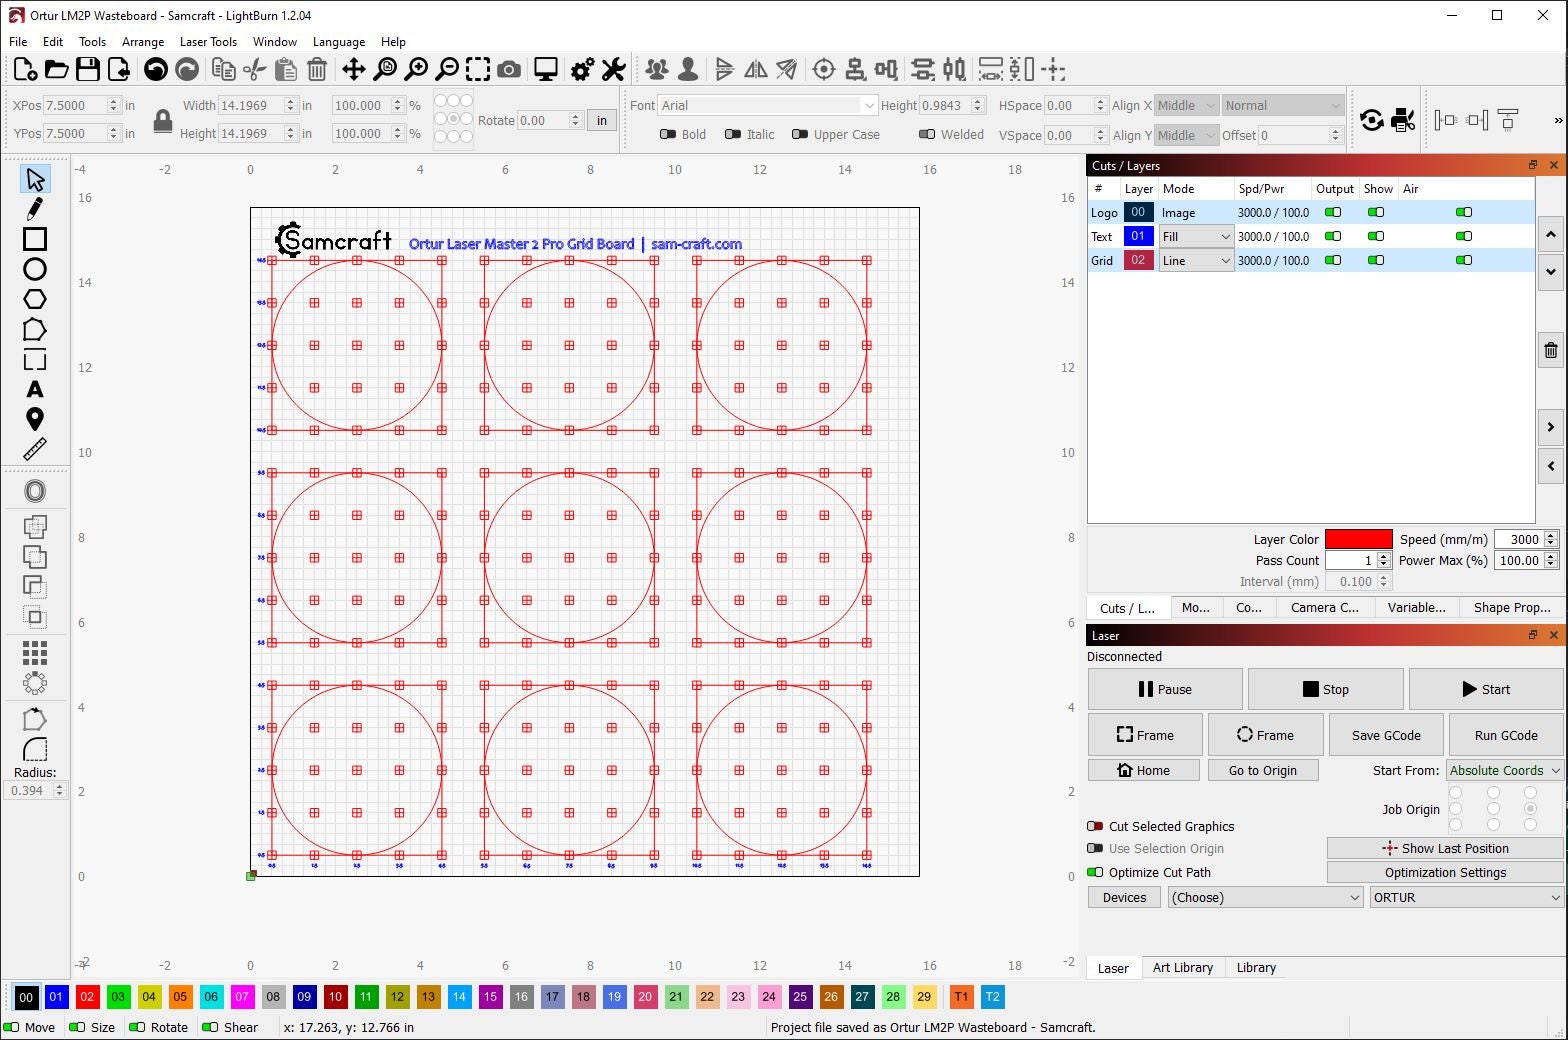The width and height of the screenshot is (1568, 1040).
Task: Open Device Settings wrench icon
Action: pos(613,69)
